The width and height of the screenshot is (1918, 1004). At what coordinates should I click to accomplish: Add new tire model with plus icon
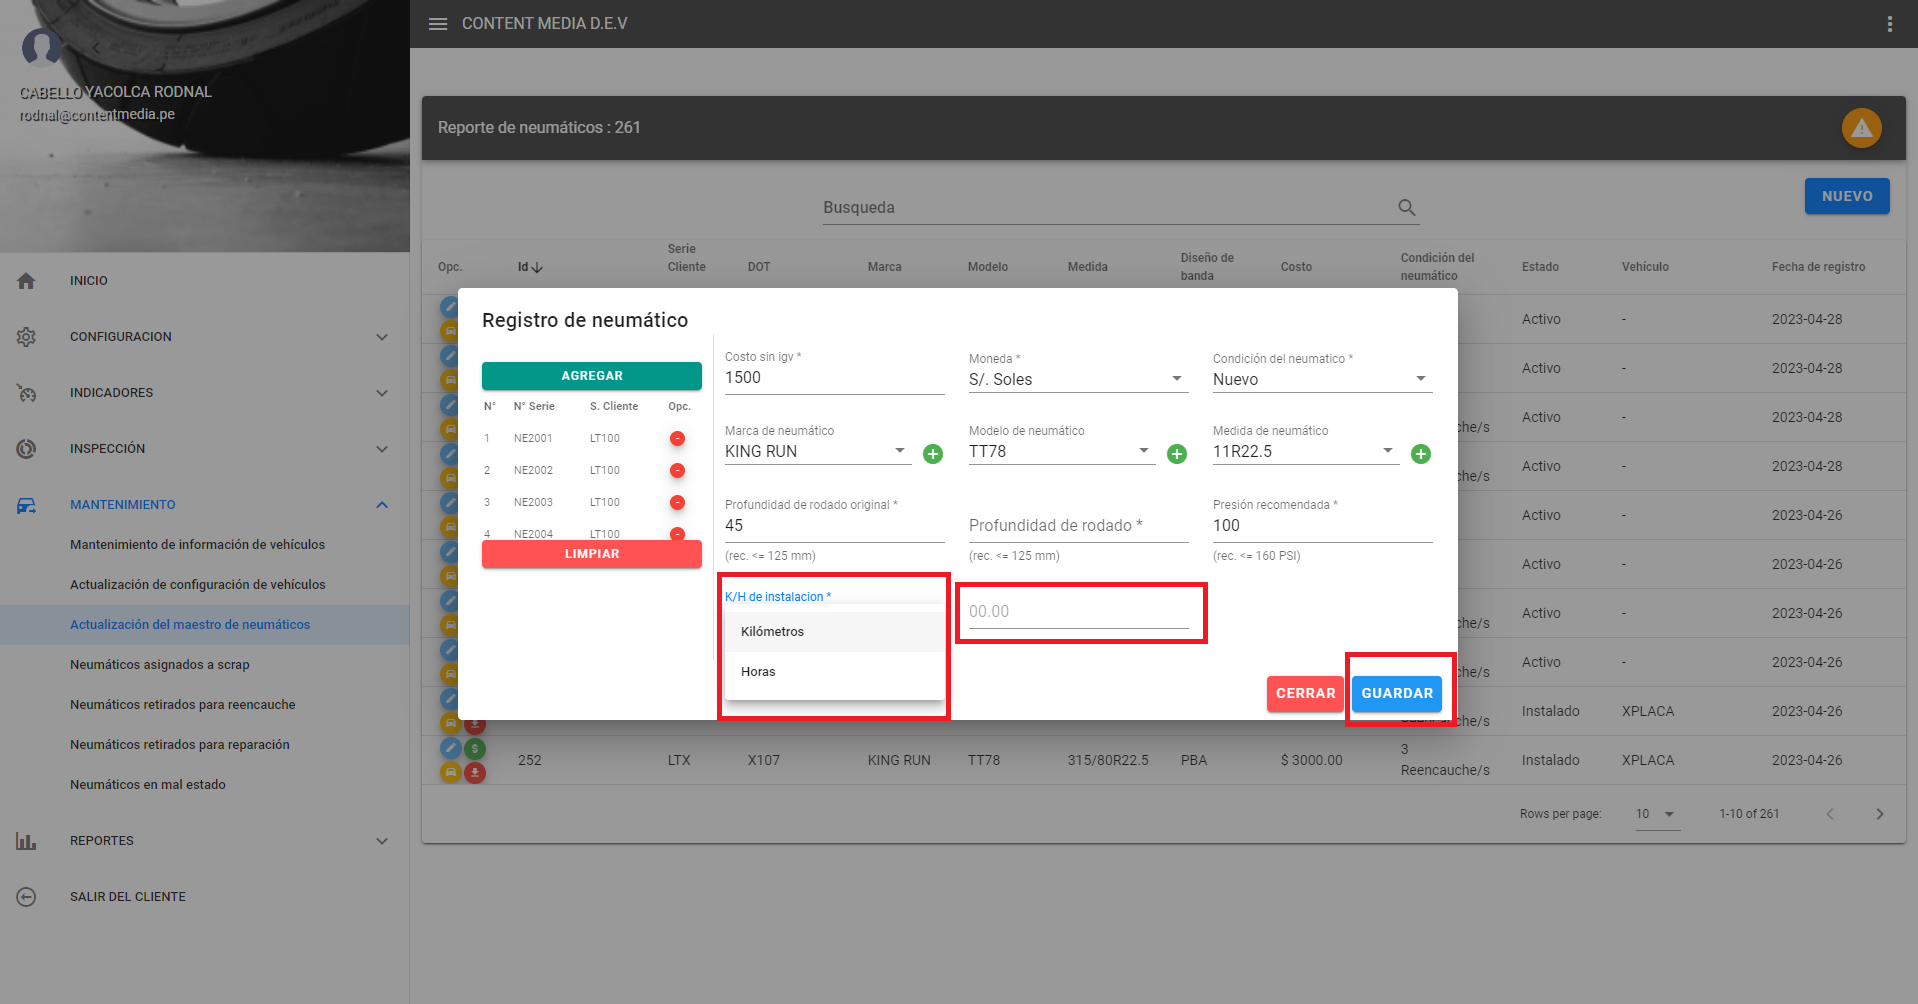1177,454
